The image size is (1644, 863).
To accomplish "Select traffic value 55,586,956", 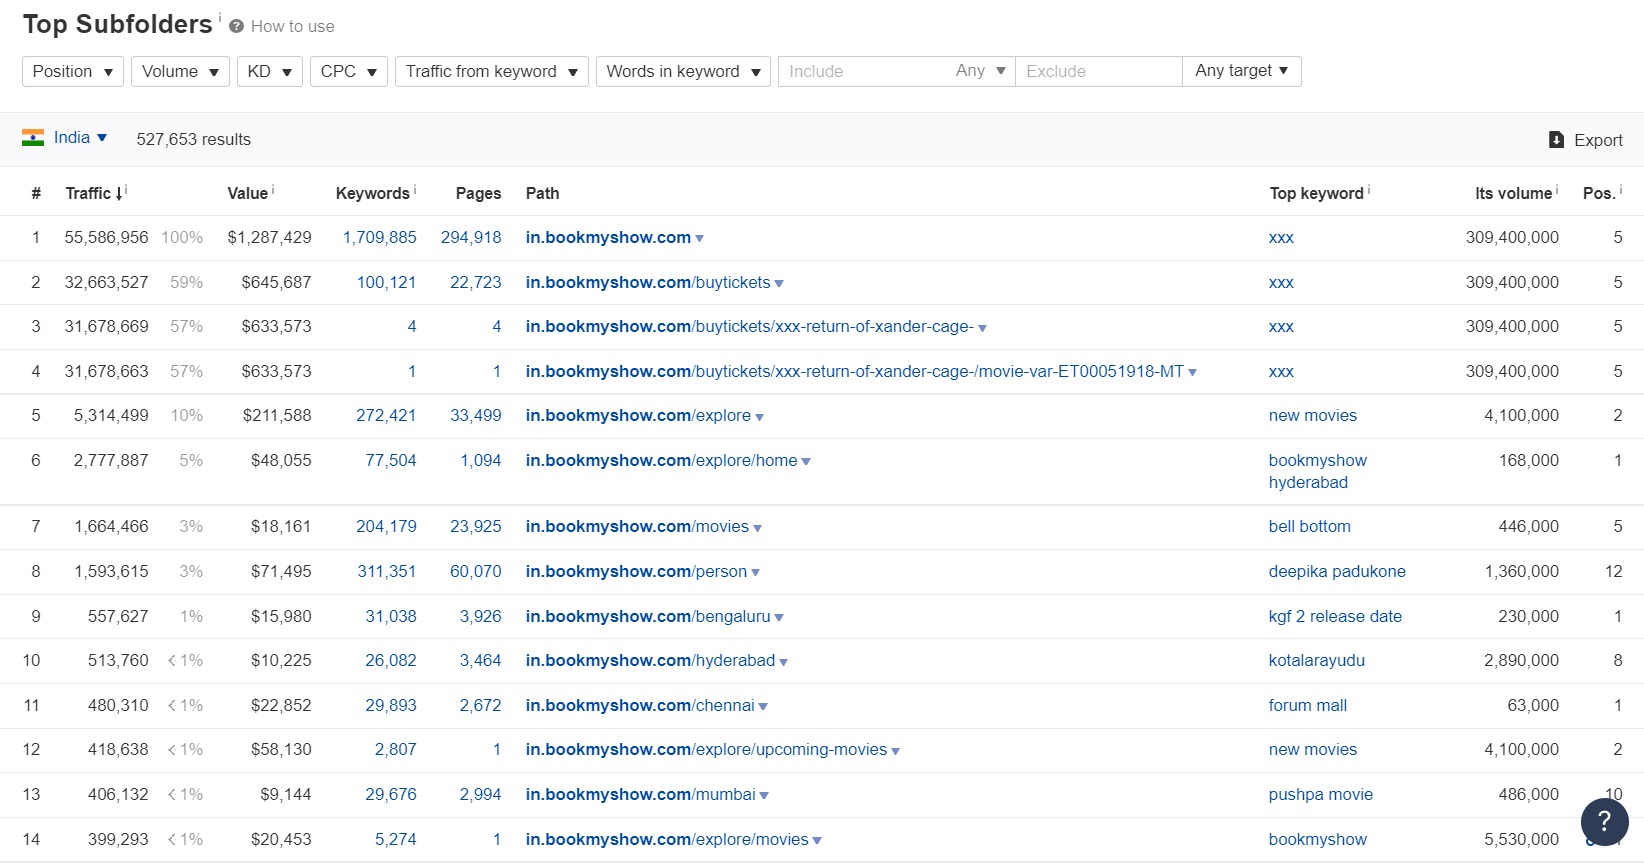I will pyautogui.click(x=106, y=237).
